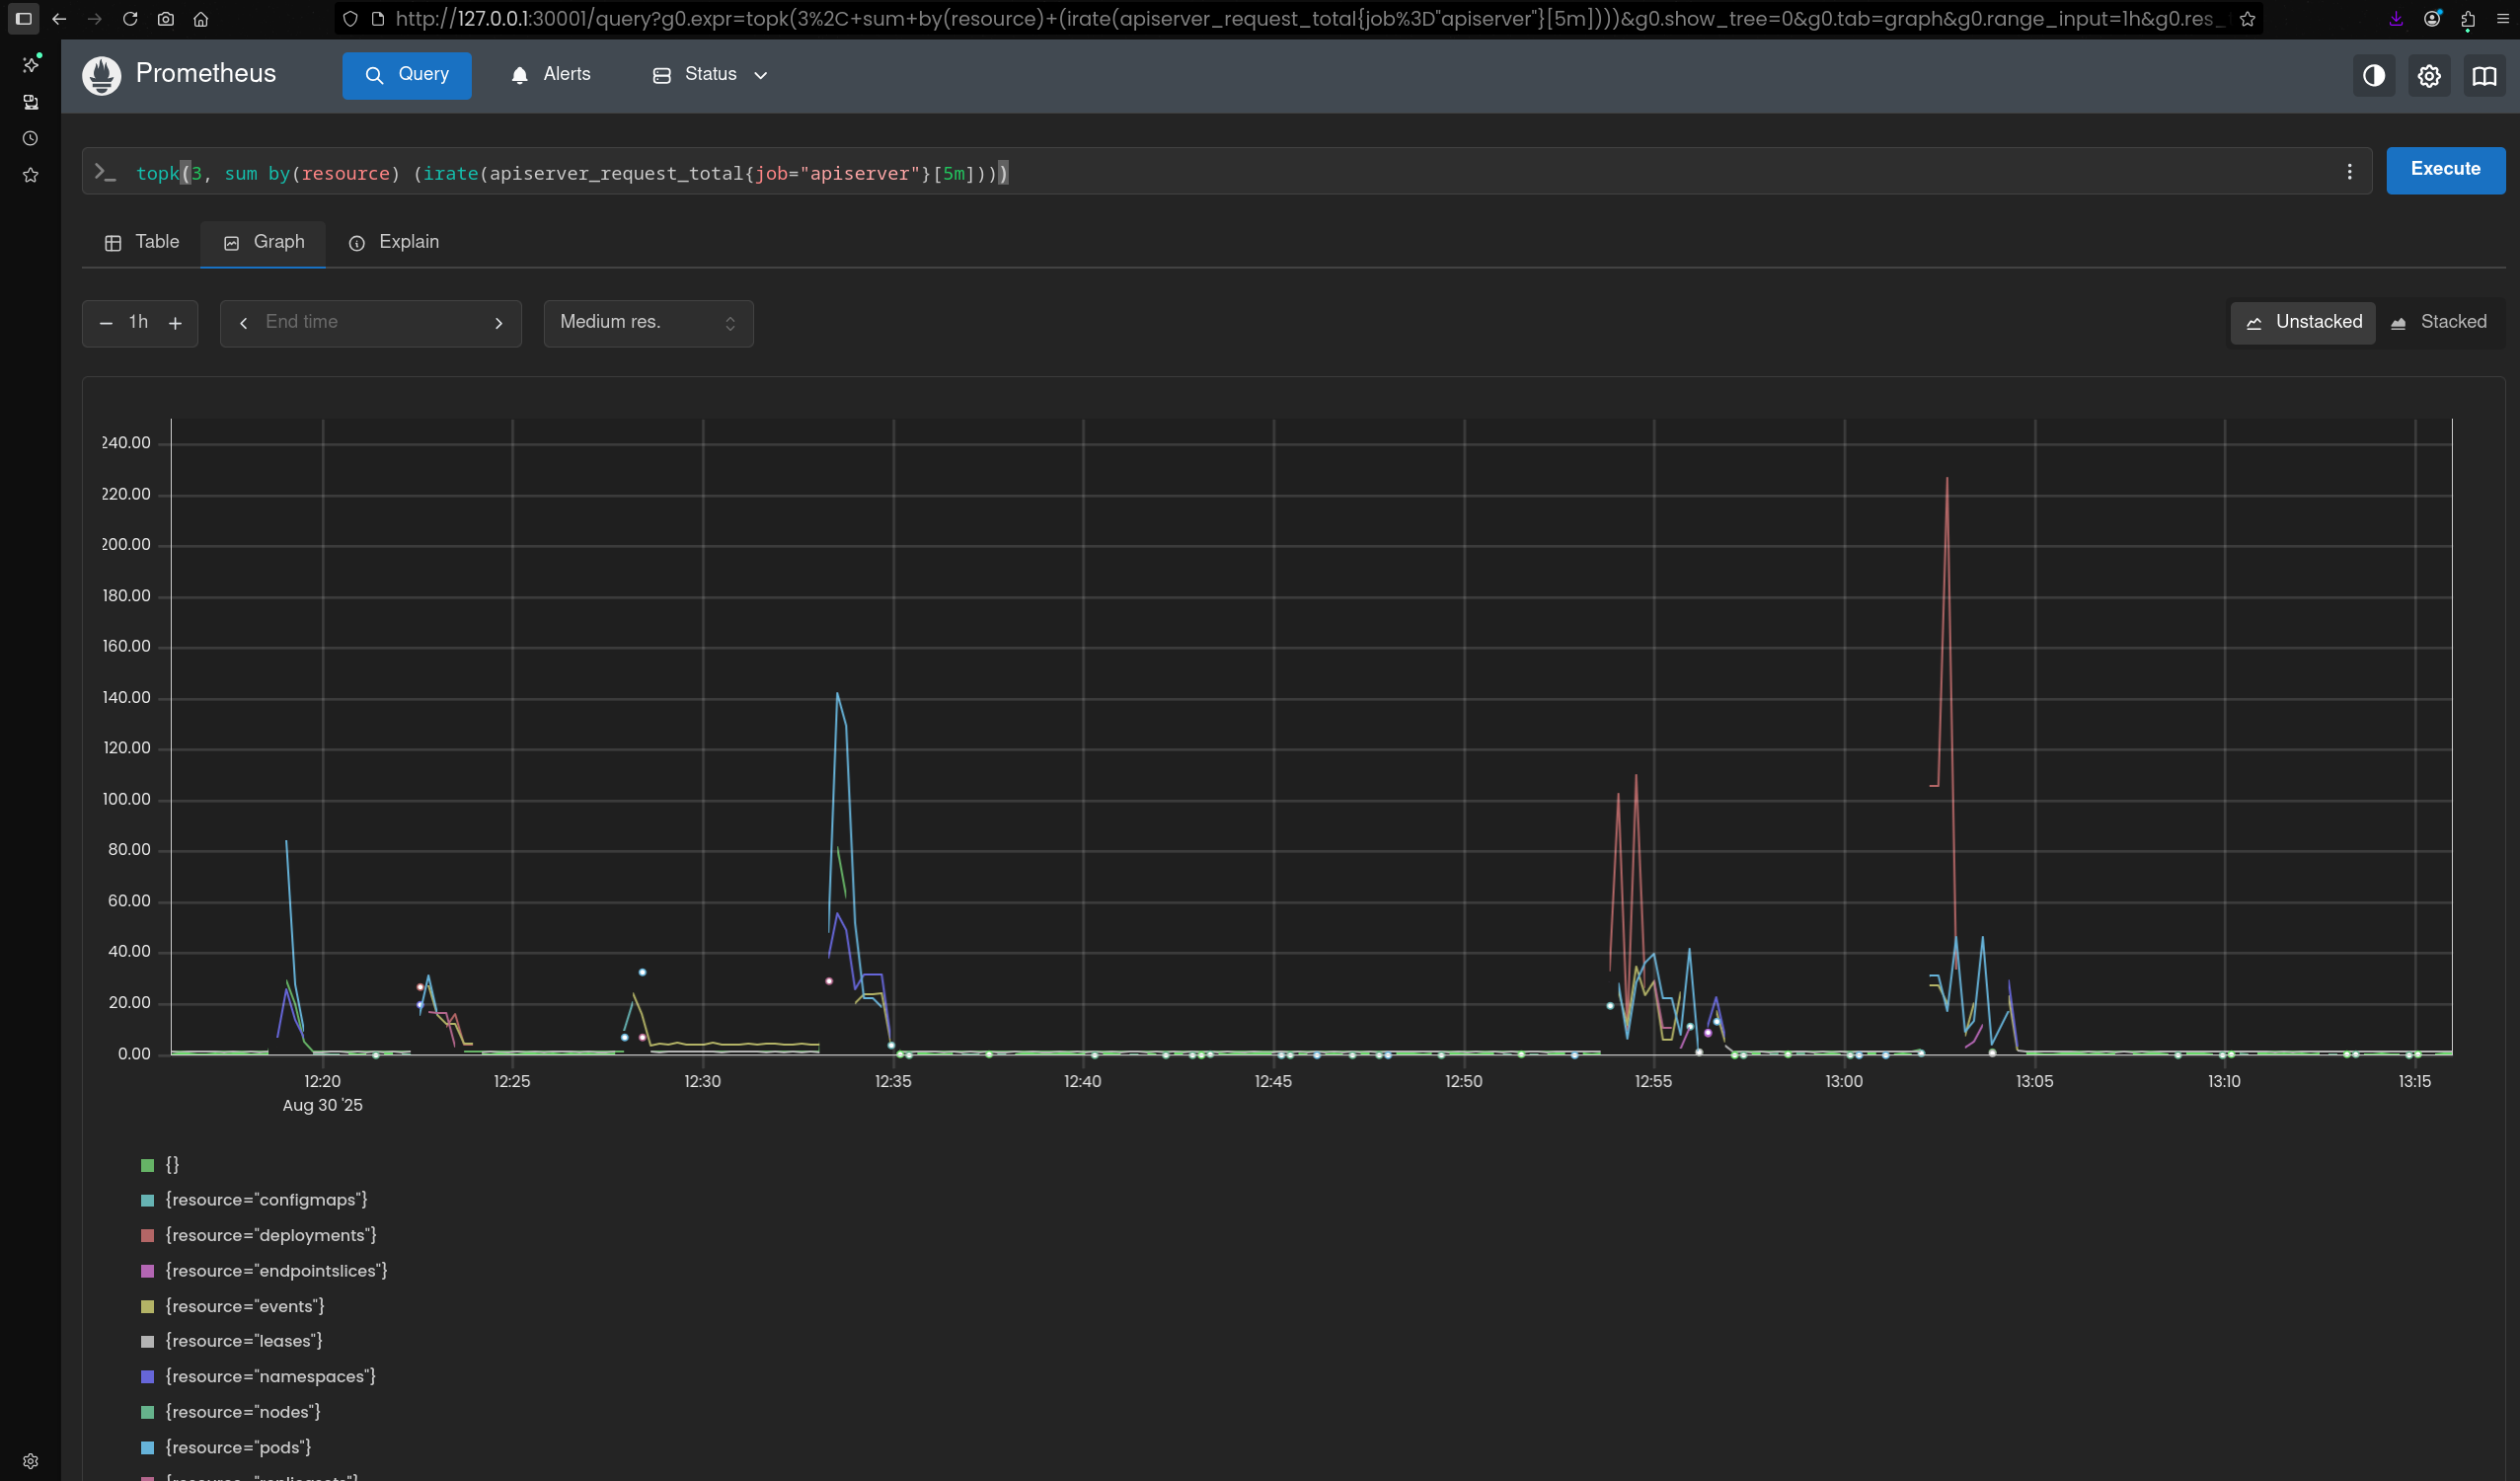Viewport: 2520px width, 1481px height.
Task: Move end time forward with right chevron
Action: pos(499,323)
